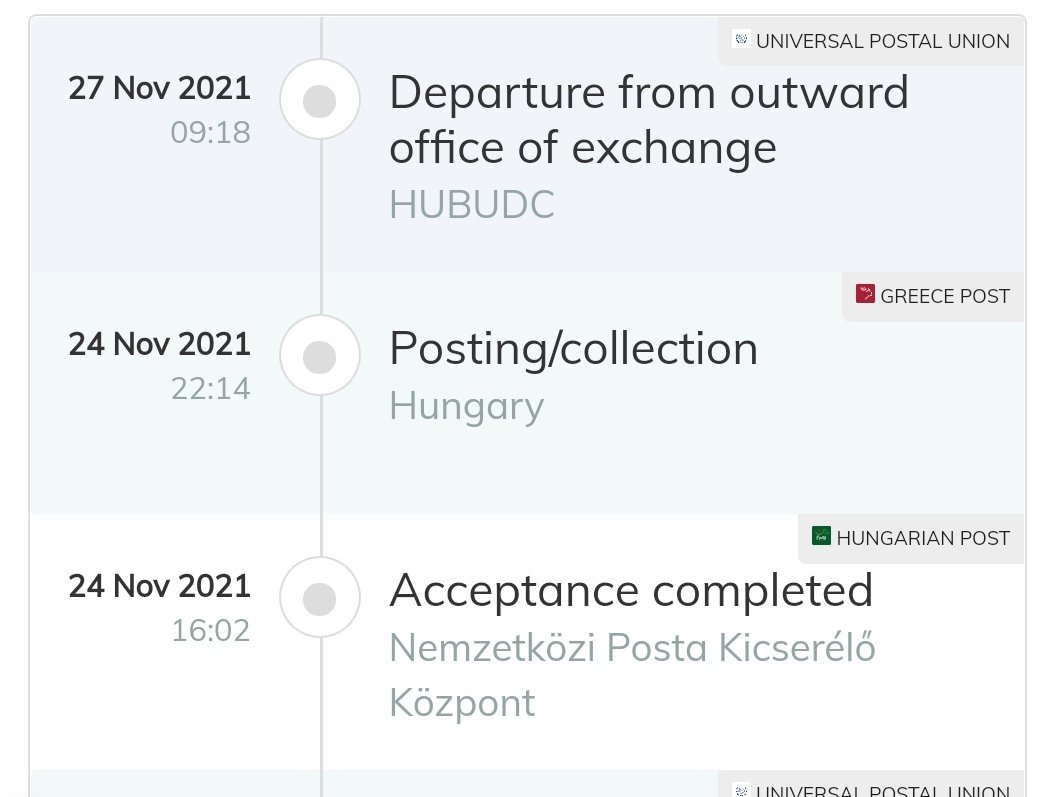This screenshot has height=797, width=1059.
Task: Select the UNIVERSAL POSTAL UNION carrier tag
Action: tap(871, 41)
